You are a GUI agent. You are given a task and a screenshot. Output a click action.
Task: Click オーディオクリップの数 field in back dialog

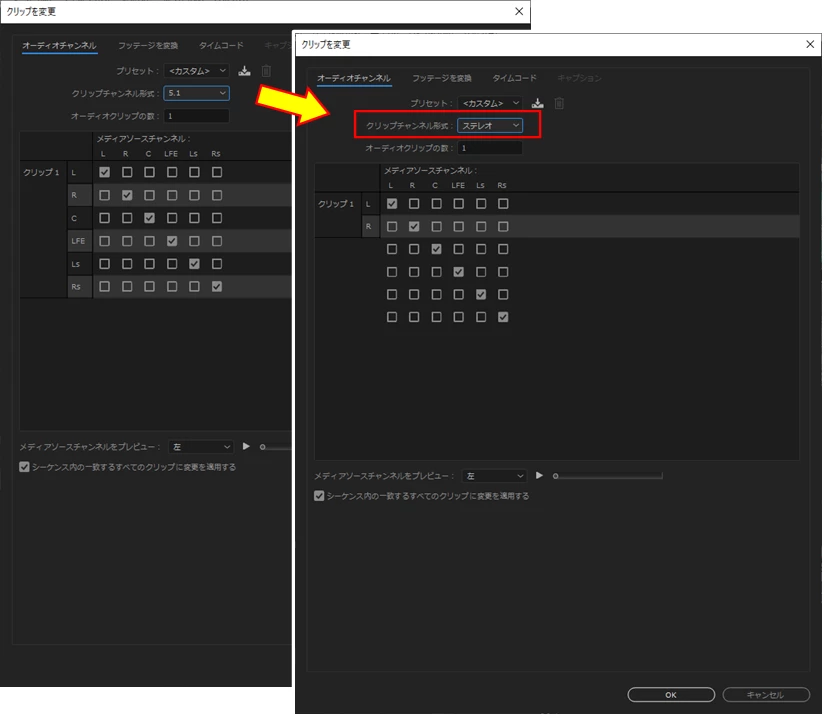[196, 115]
